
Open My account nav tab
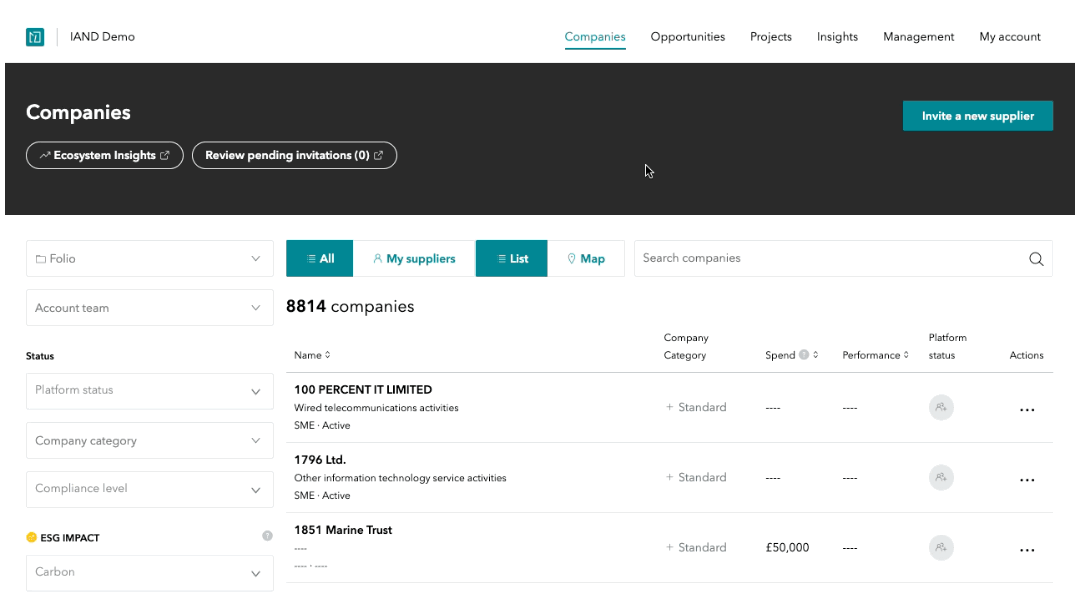coord(1010,37)
